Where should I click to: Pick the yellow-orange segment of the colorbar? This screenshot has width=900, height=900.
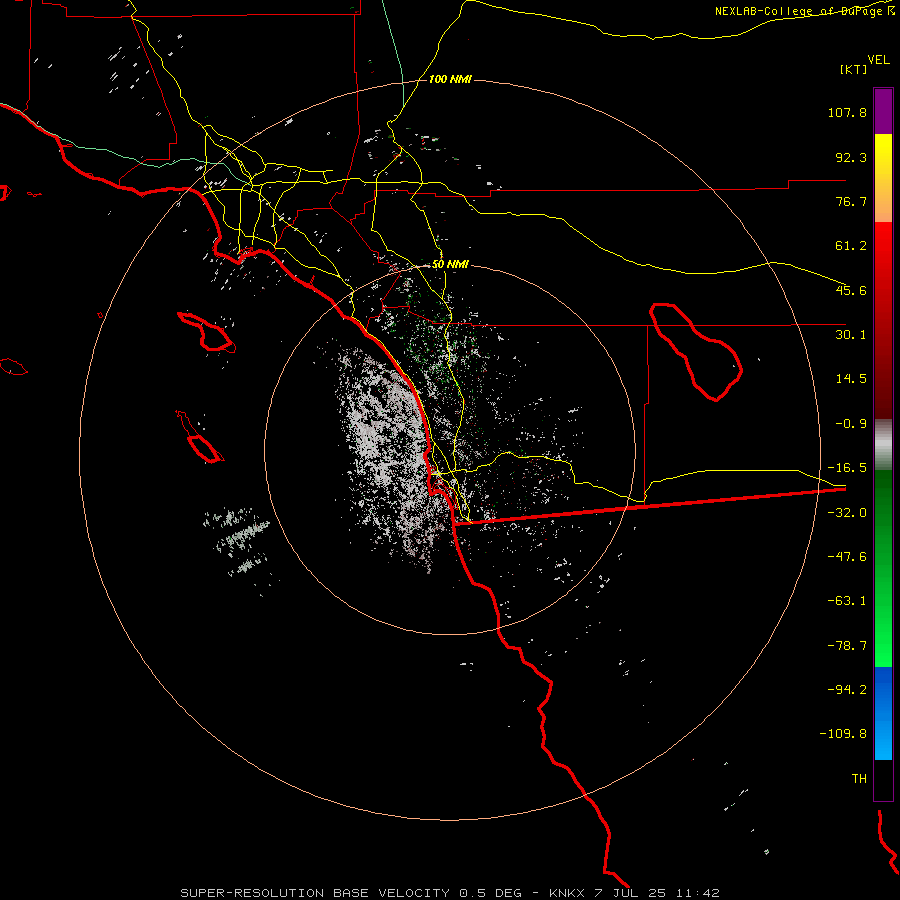883,178
